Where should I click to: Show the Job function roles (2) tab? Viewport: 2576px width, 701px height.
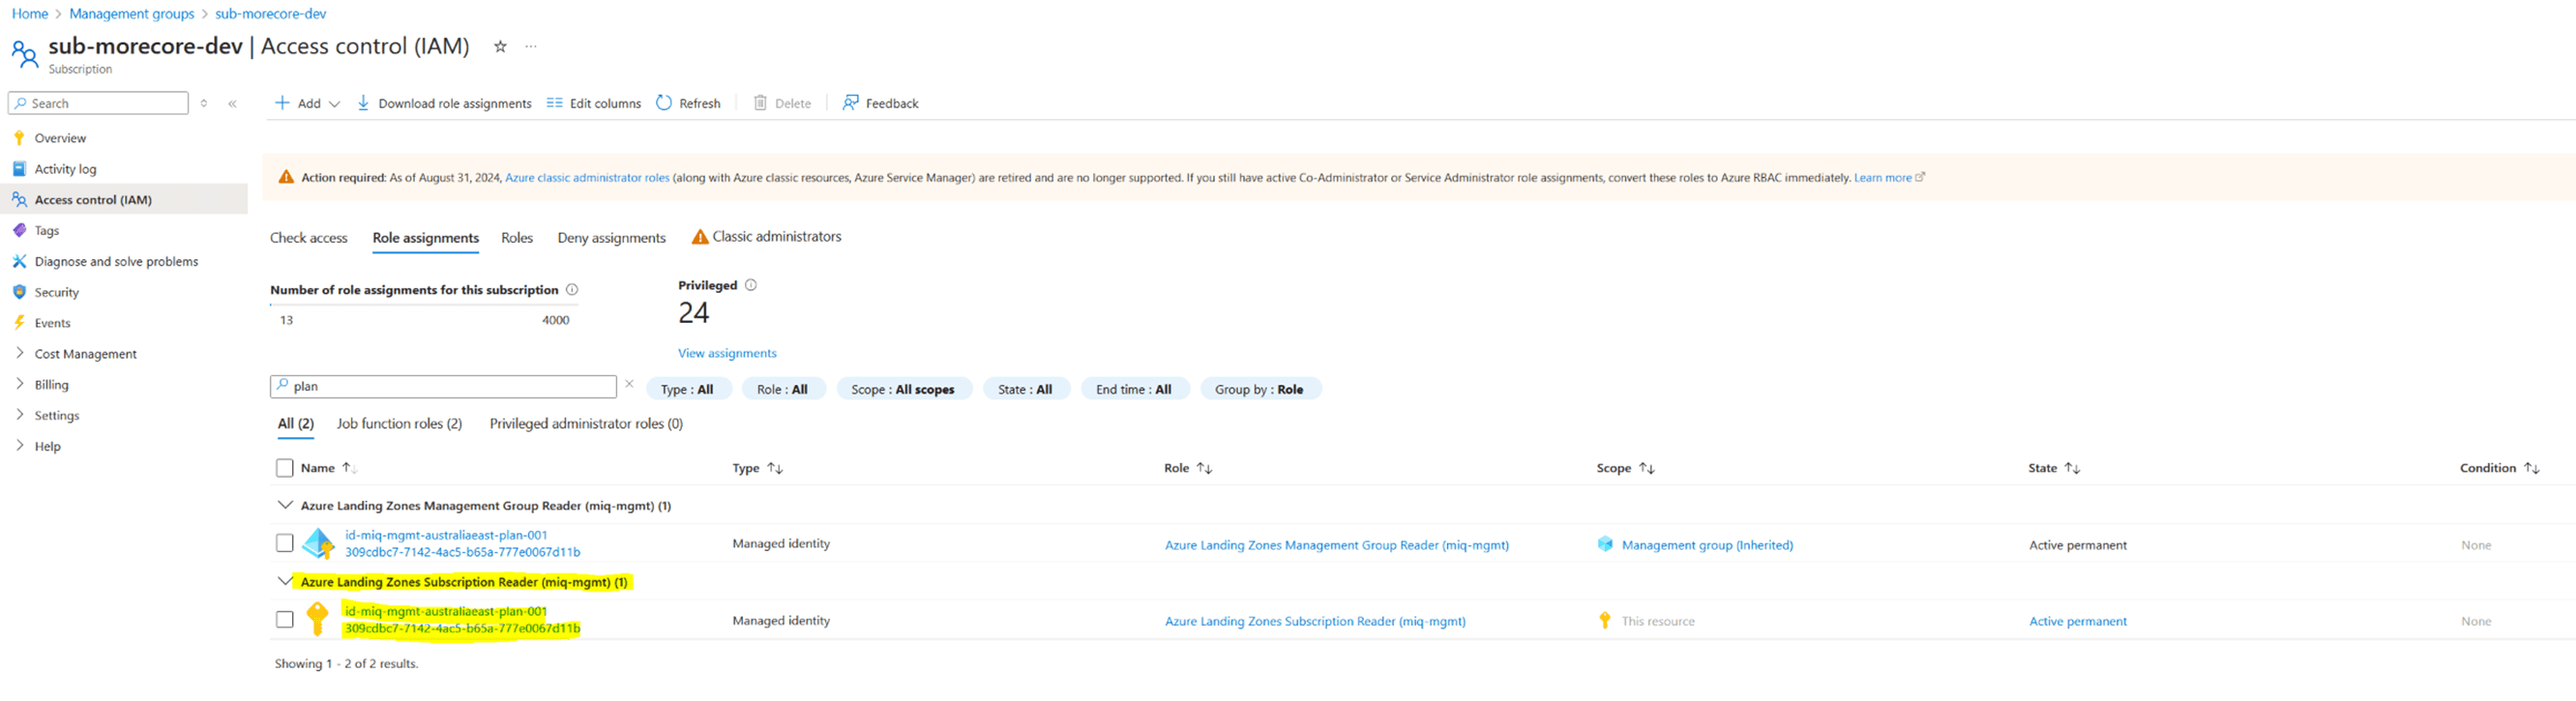coord(399,424)
